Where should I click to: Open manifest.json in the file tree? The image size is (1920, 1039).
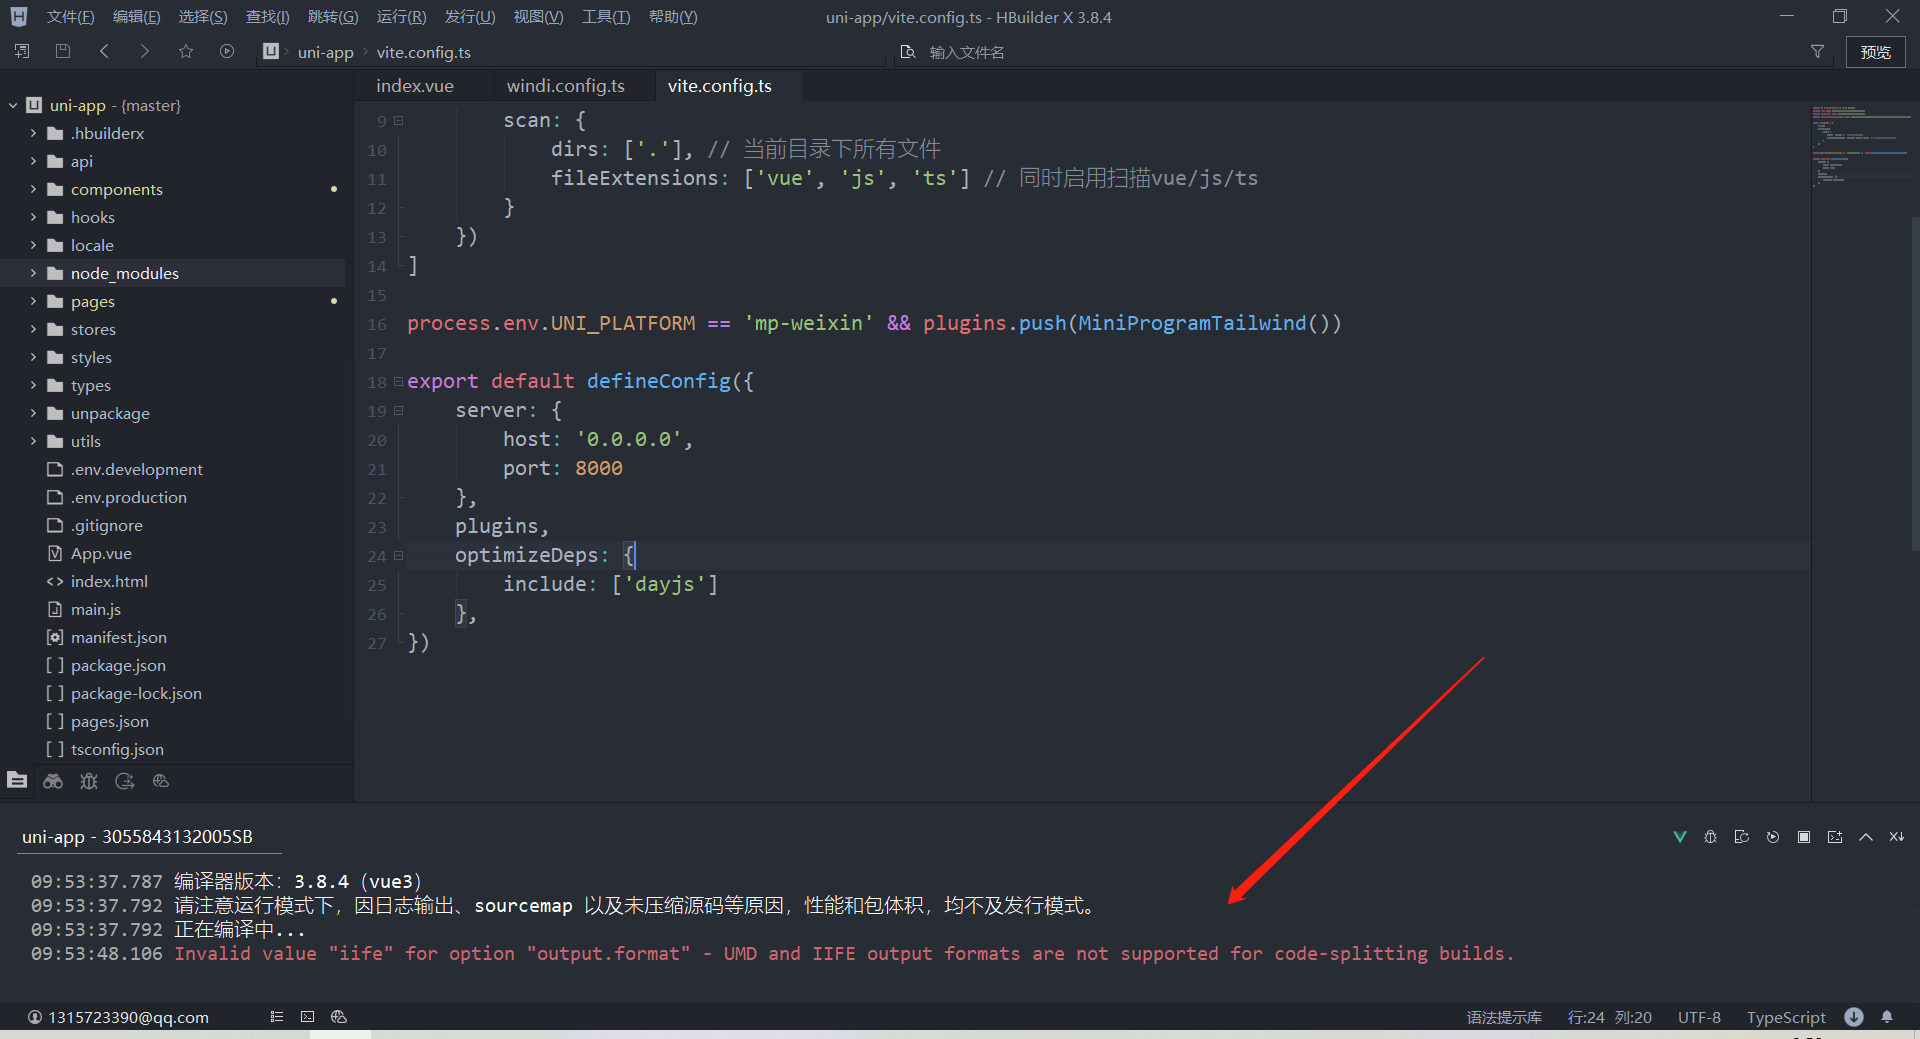click(x=119, y=637)
